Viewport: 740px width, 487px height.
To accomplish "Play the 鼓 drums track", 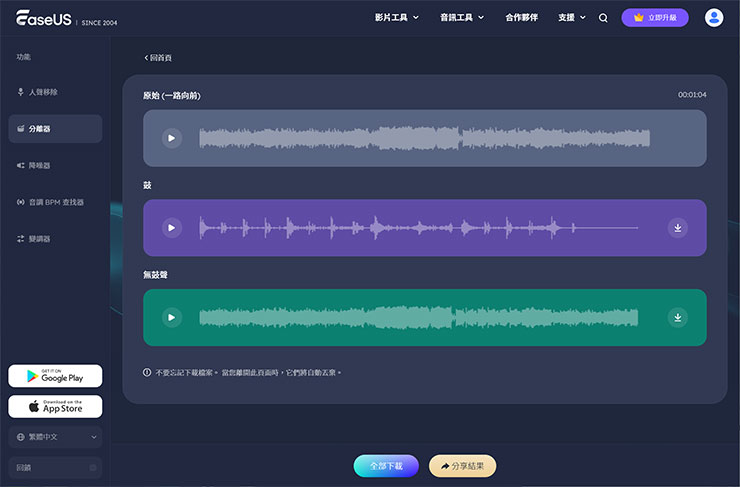I will [172, 228].
